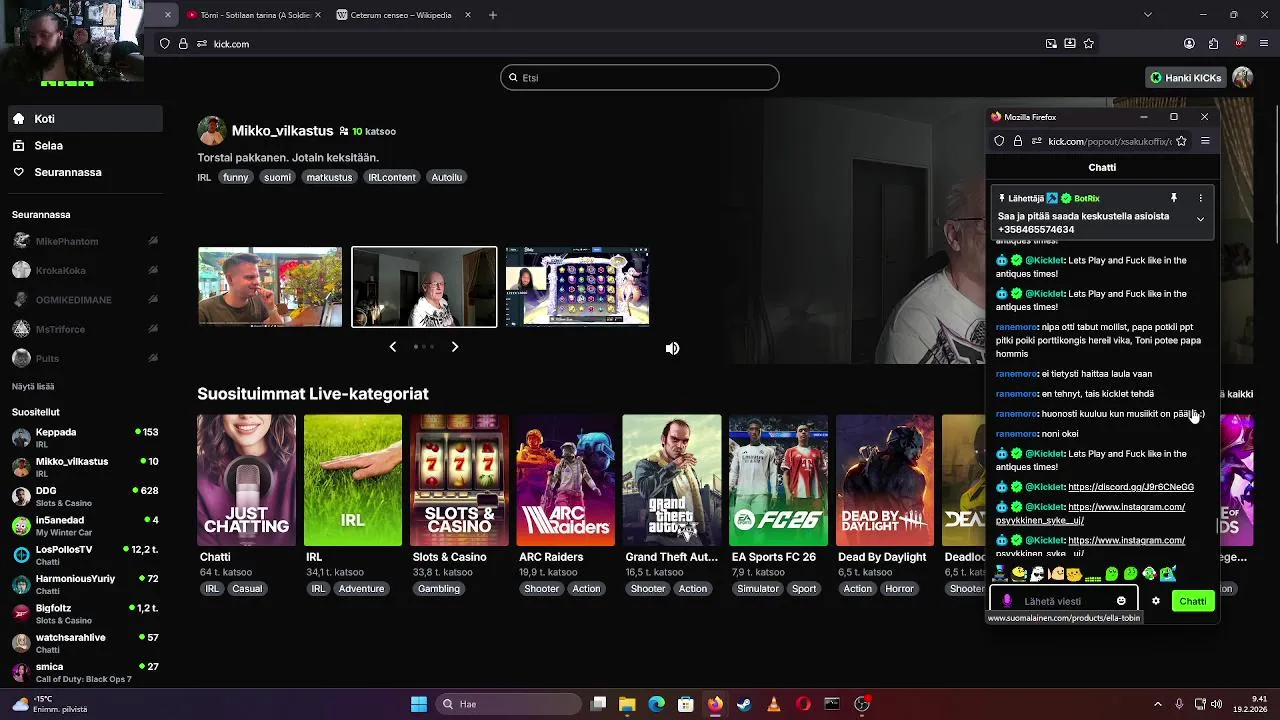Open the Firefox extensions puzzle icon

click(1213, 44)
